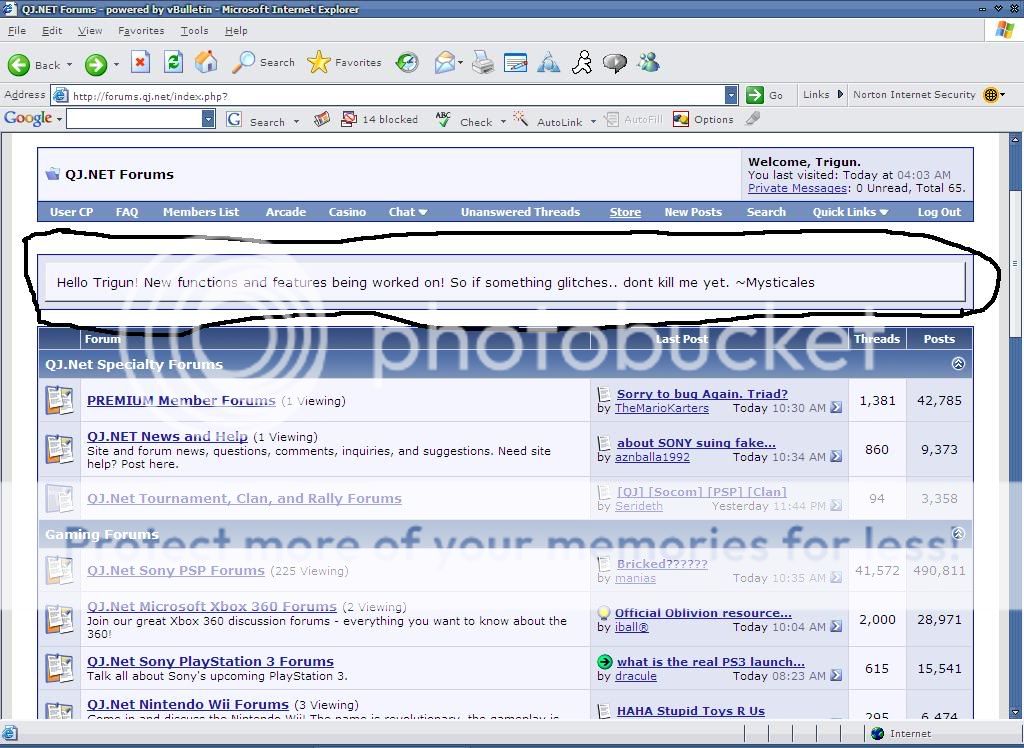Open the Favorites menu in menu bar
This screenshot has height=748, width=1024.
141,31
